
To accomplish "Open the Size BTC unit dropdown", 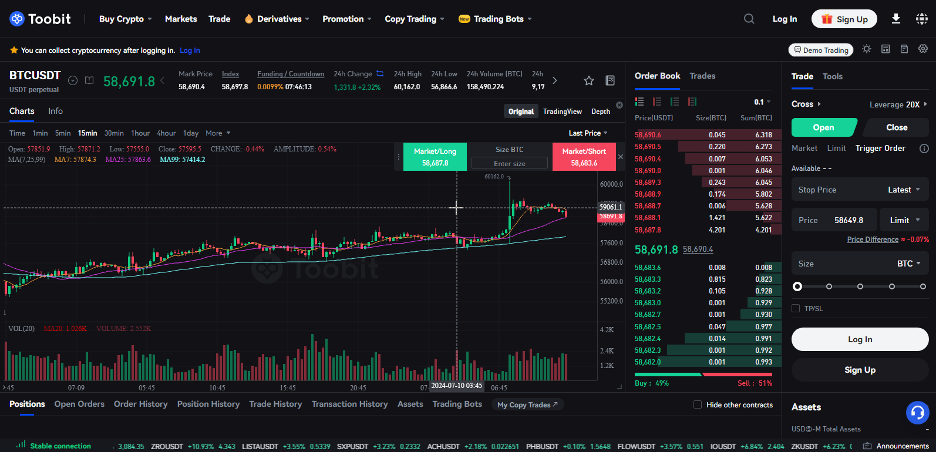I will 910,263.
